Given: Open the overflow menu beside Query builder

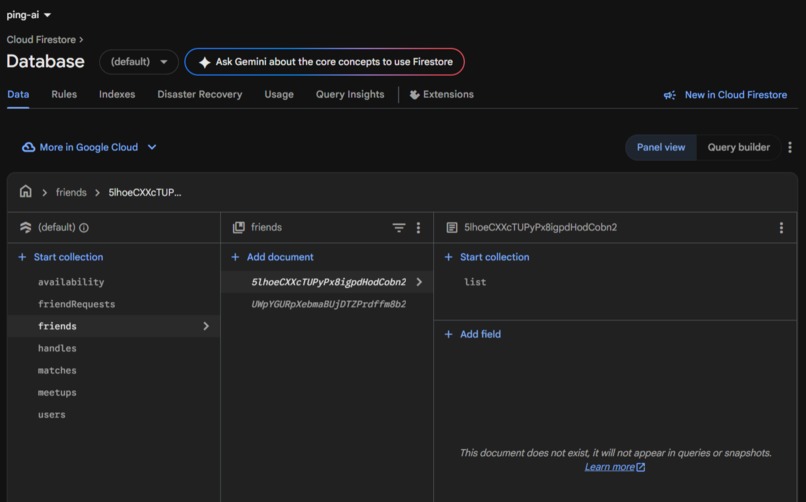Looking at the screenshot, I should [790, 147].
